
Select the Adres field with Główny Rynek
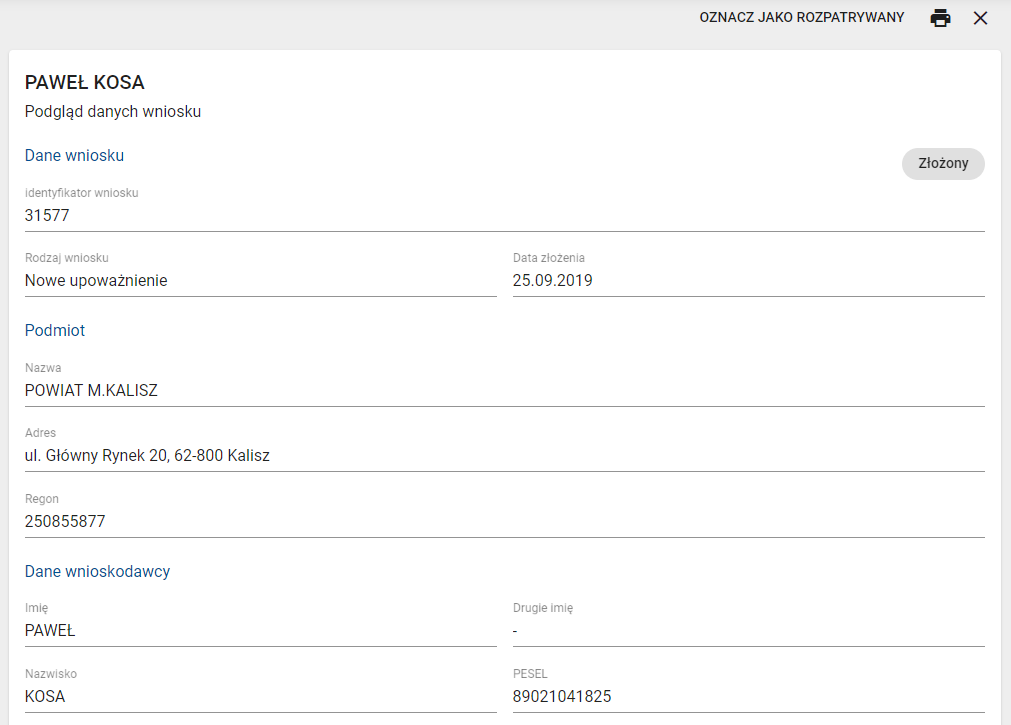point(504,456)
